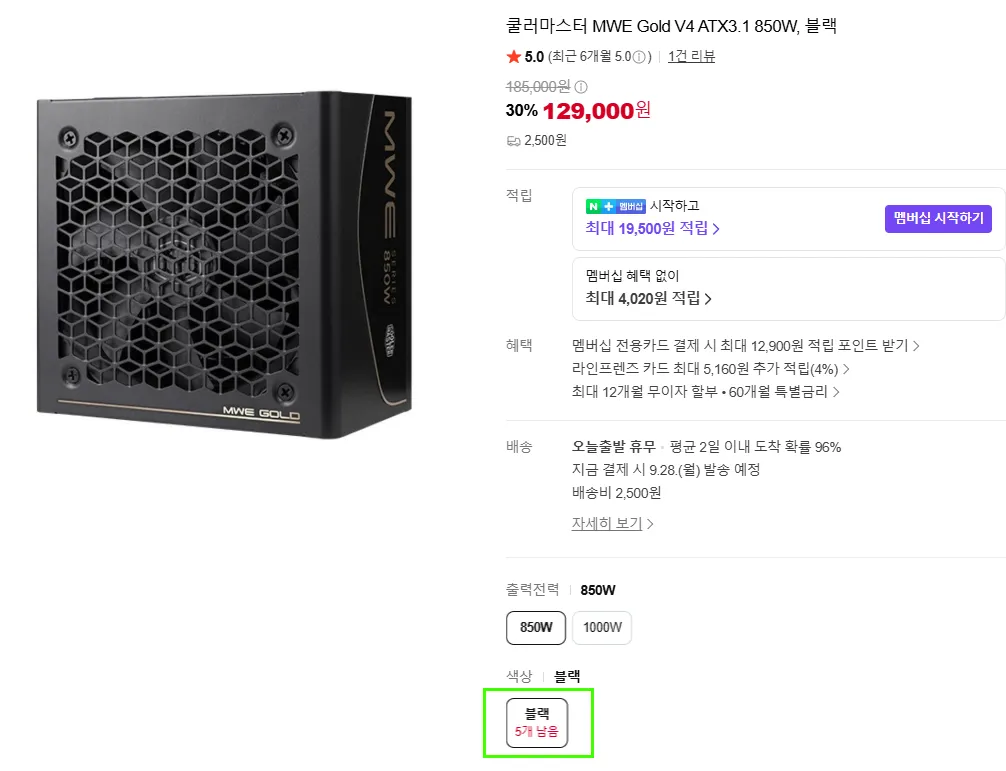
Task: Click the chevron after 최대 4,020원 적립
Action: (708, 299)
